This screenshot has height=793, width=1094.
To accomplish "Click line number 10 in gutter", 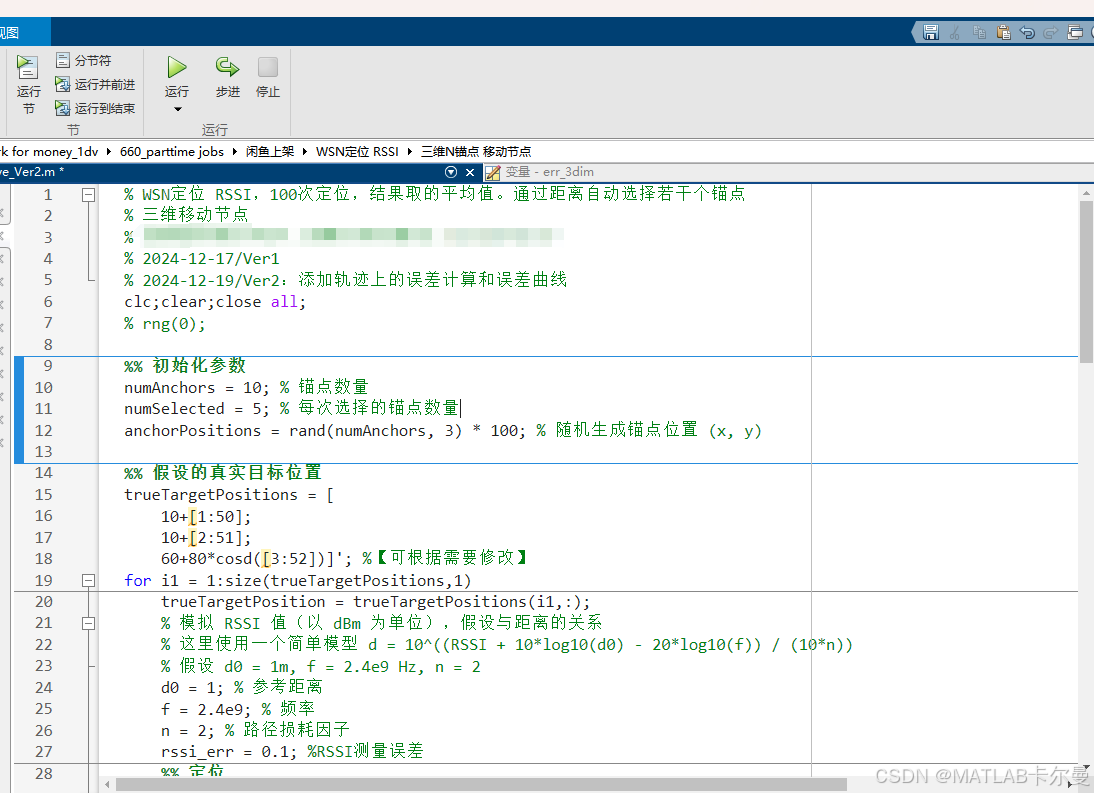I will (x=43, y=388).
